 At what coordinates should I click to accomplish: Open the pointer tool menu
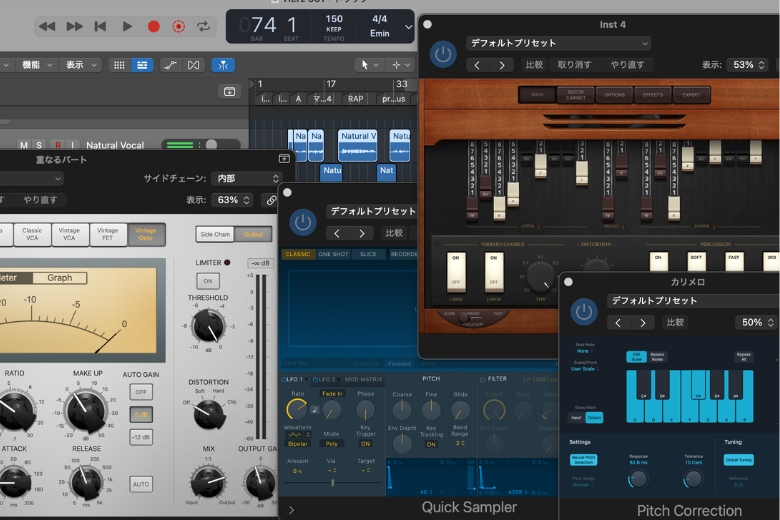[x=369, y=65]
